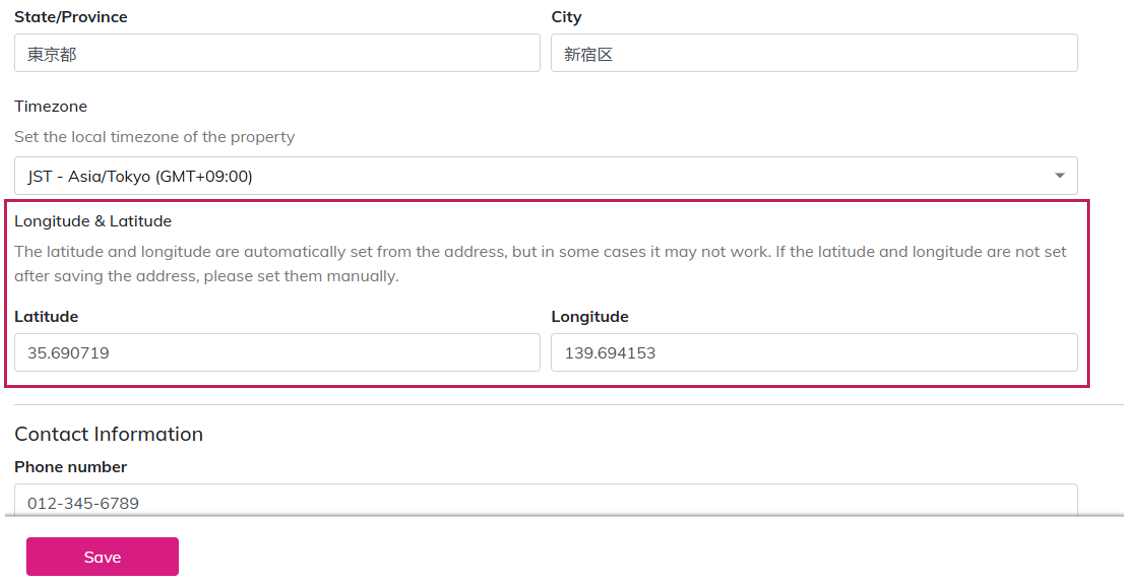Click the State/Province label
Viewport: 1135px width, 580px height.
(71, 17)
